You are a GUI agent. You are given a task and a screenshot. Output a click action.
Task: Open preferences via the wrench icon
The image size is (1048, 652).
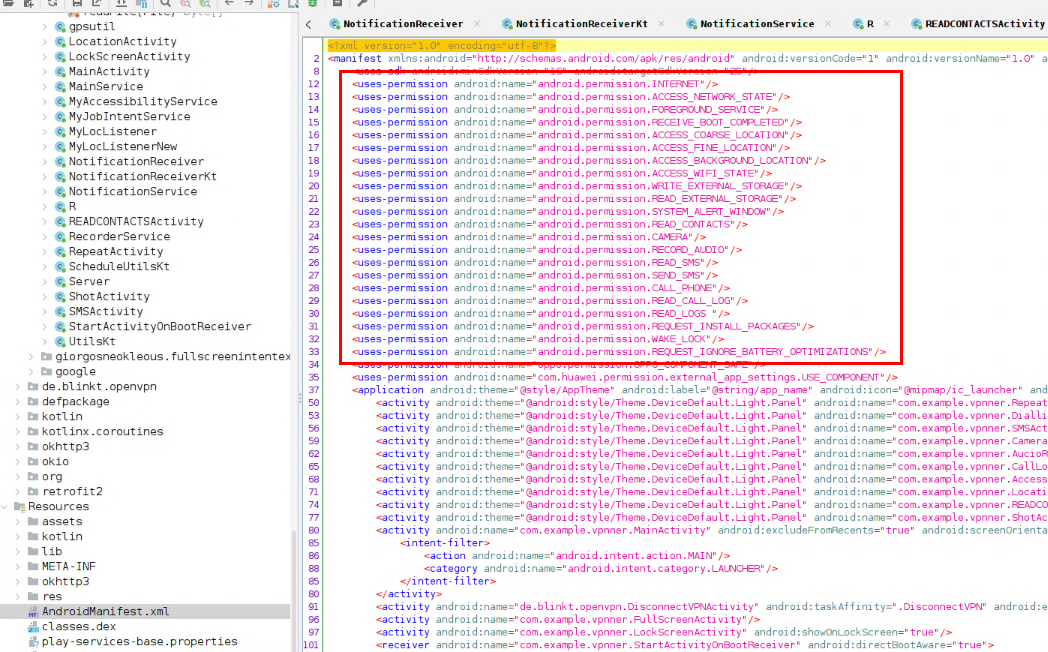(x=362, y=4)
